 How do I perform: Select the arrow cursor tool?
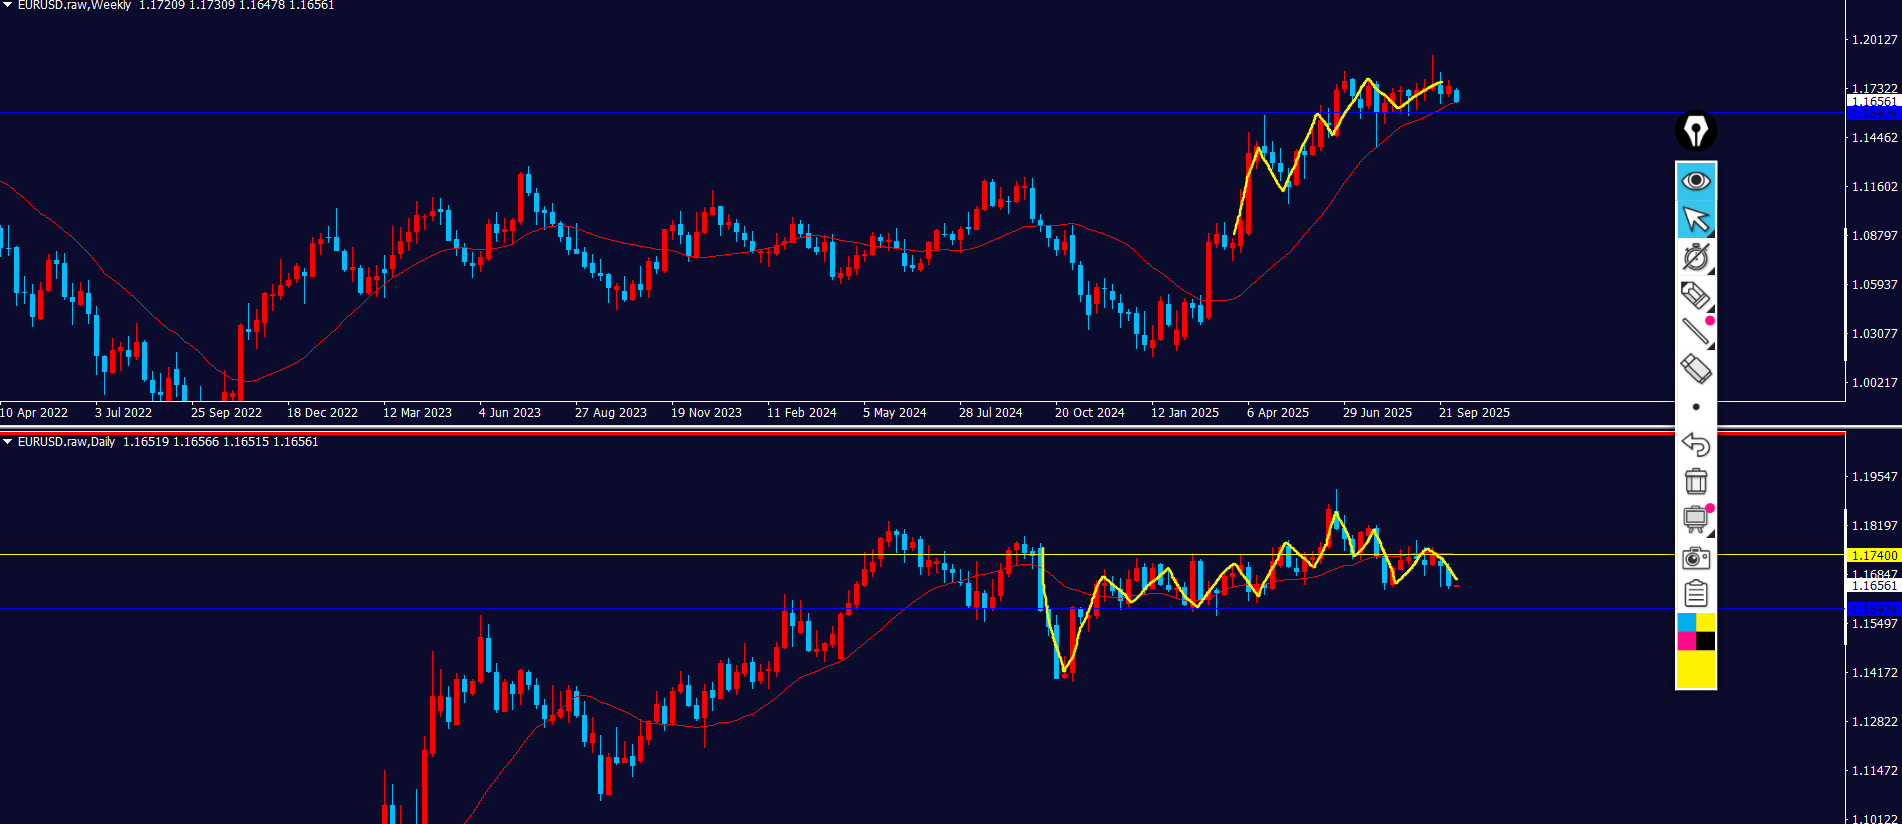tap(1695, 219)
